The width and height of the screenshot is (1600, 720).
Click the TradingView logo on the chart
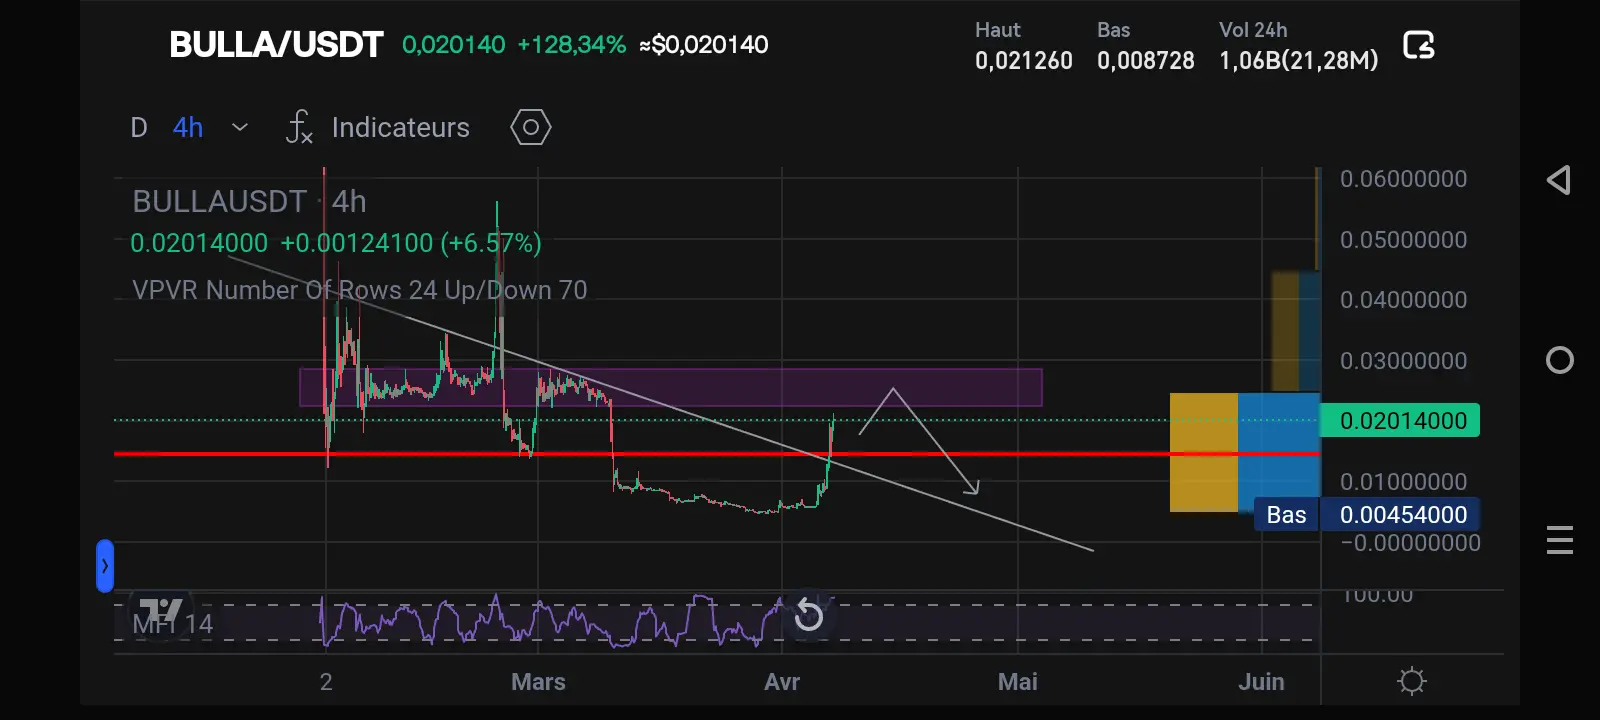(161, 611)
